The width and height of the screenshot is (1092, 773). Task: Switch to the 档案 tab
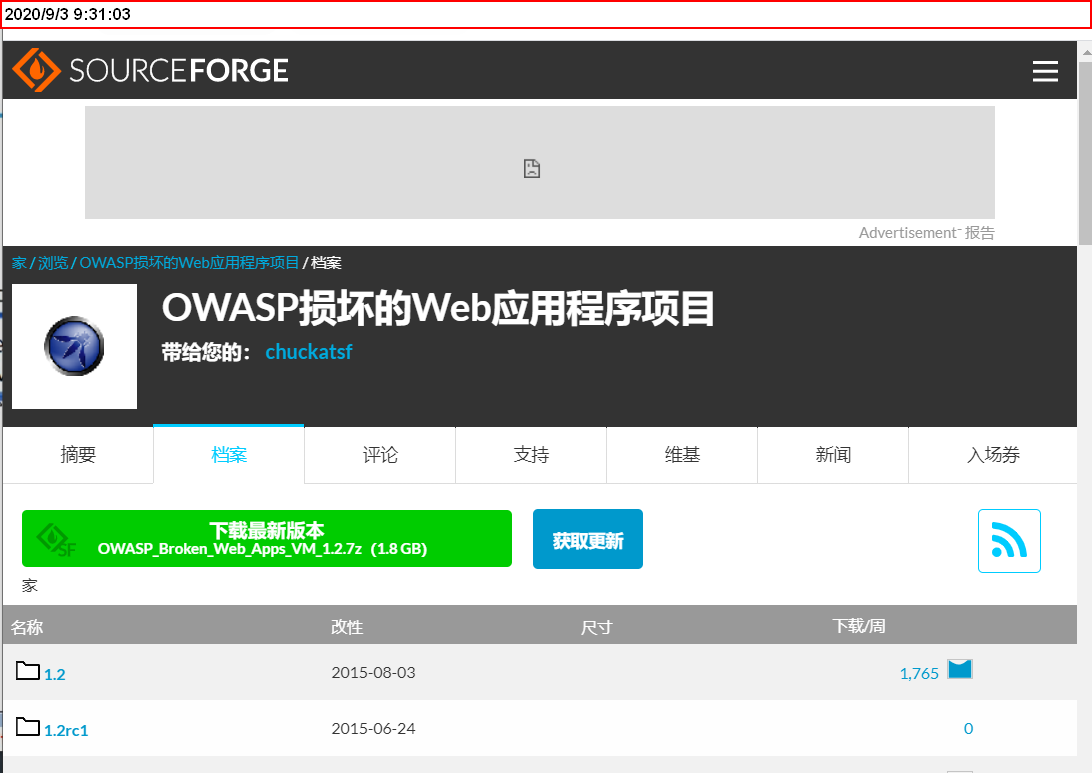coord(228,455)
